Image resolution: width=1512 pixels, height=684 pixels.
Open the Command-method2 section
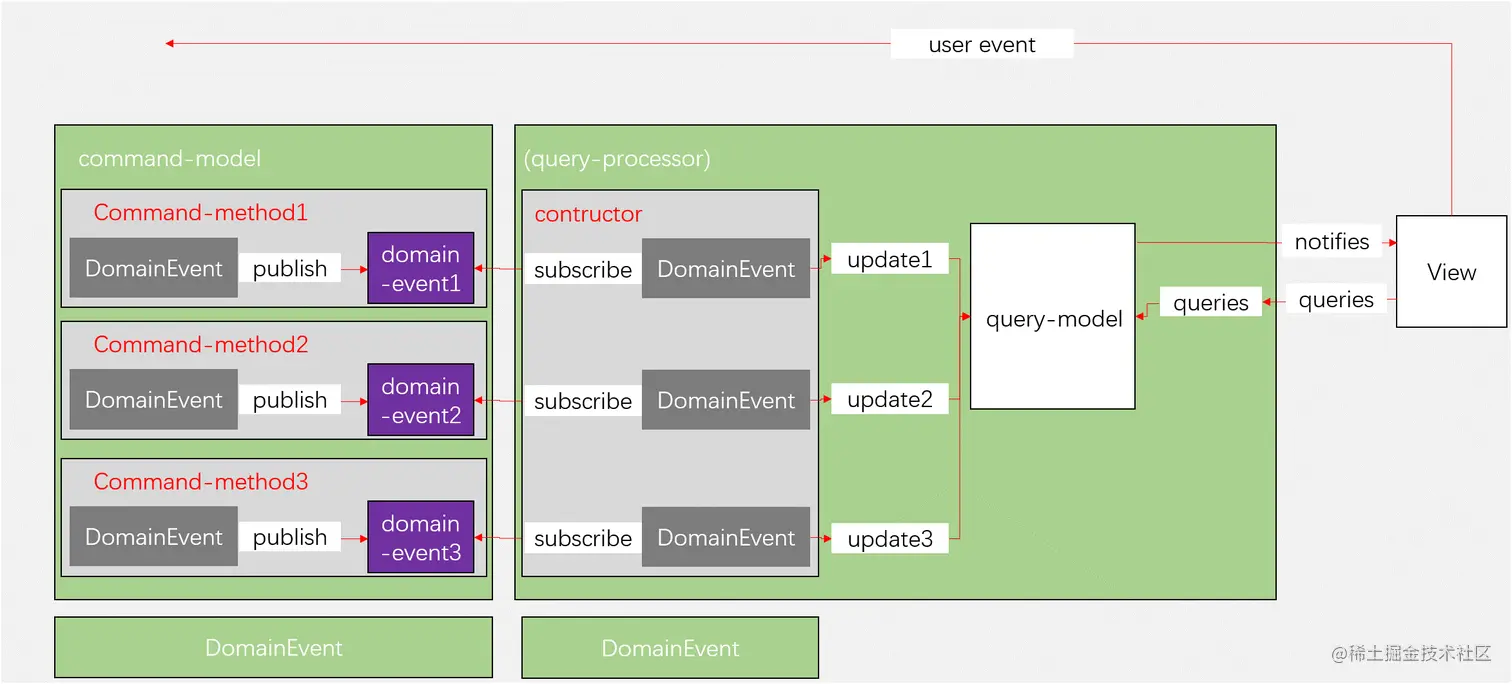click(x=200, y=344)
